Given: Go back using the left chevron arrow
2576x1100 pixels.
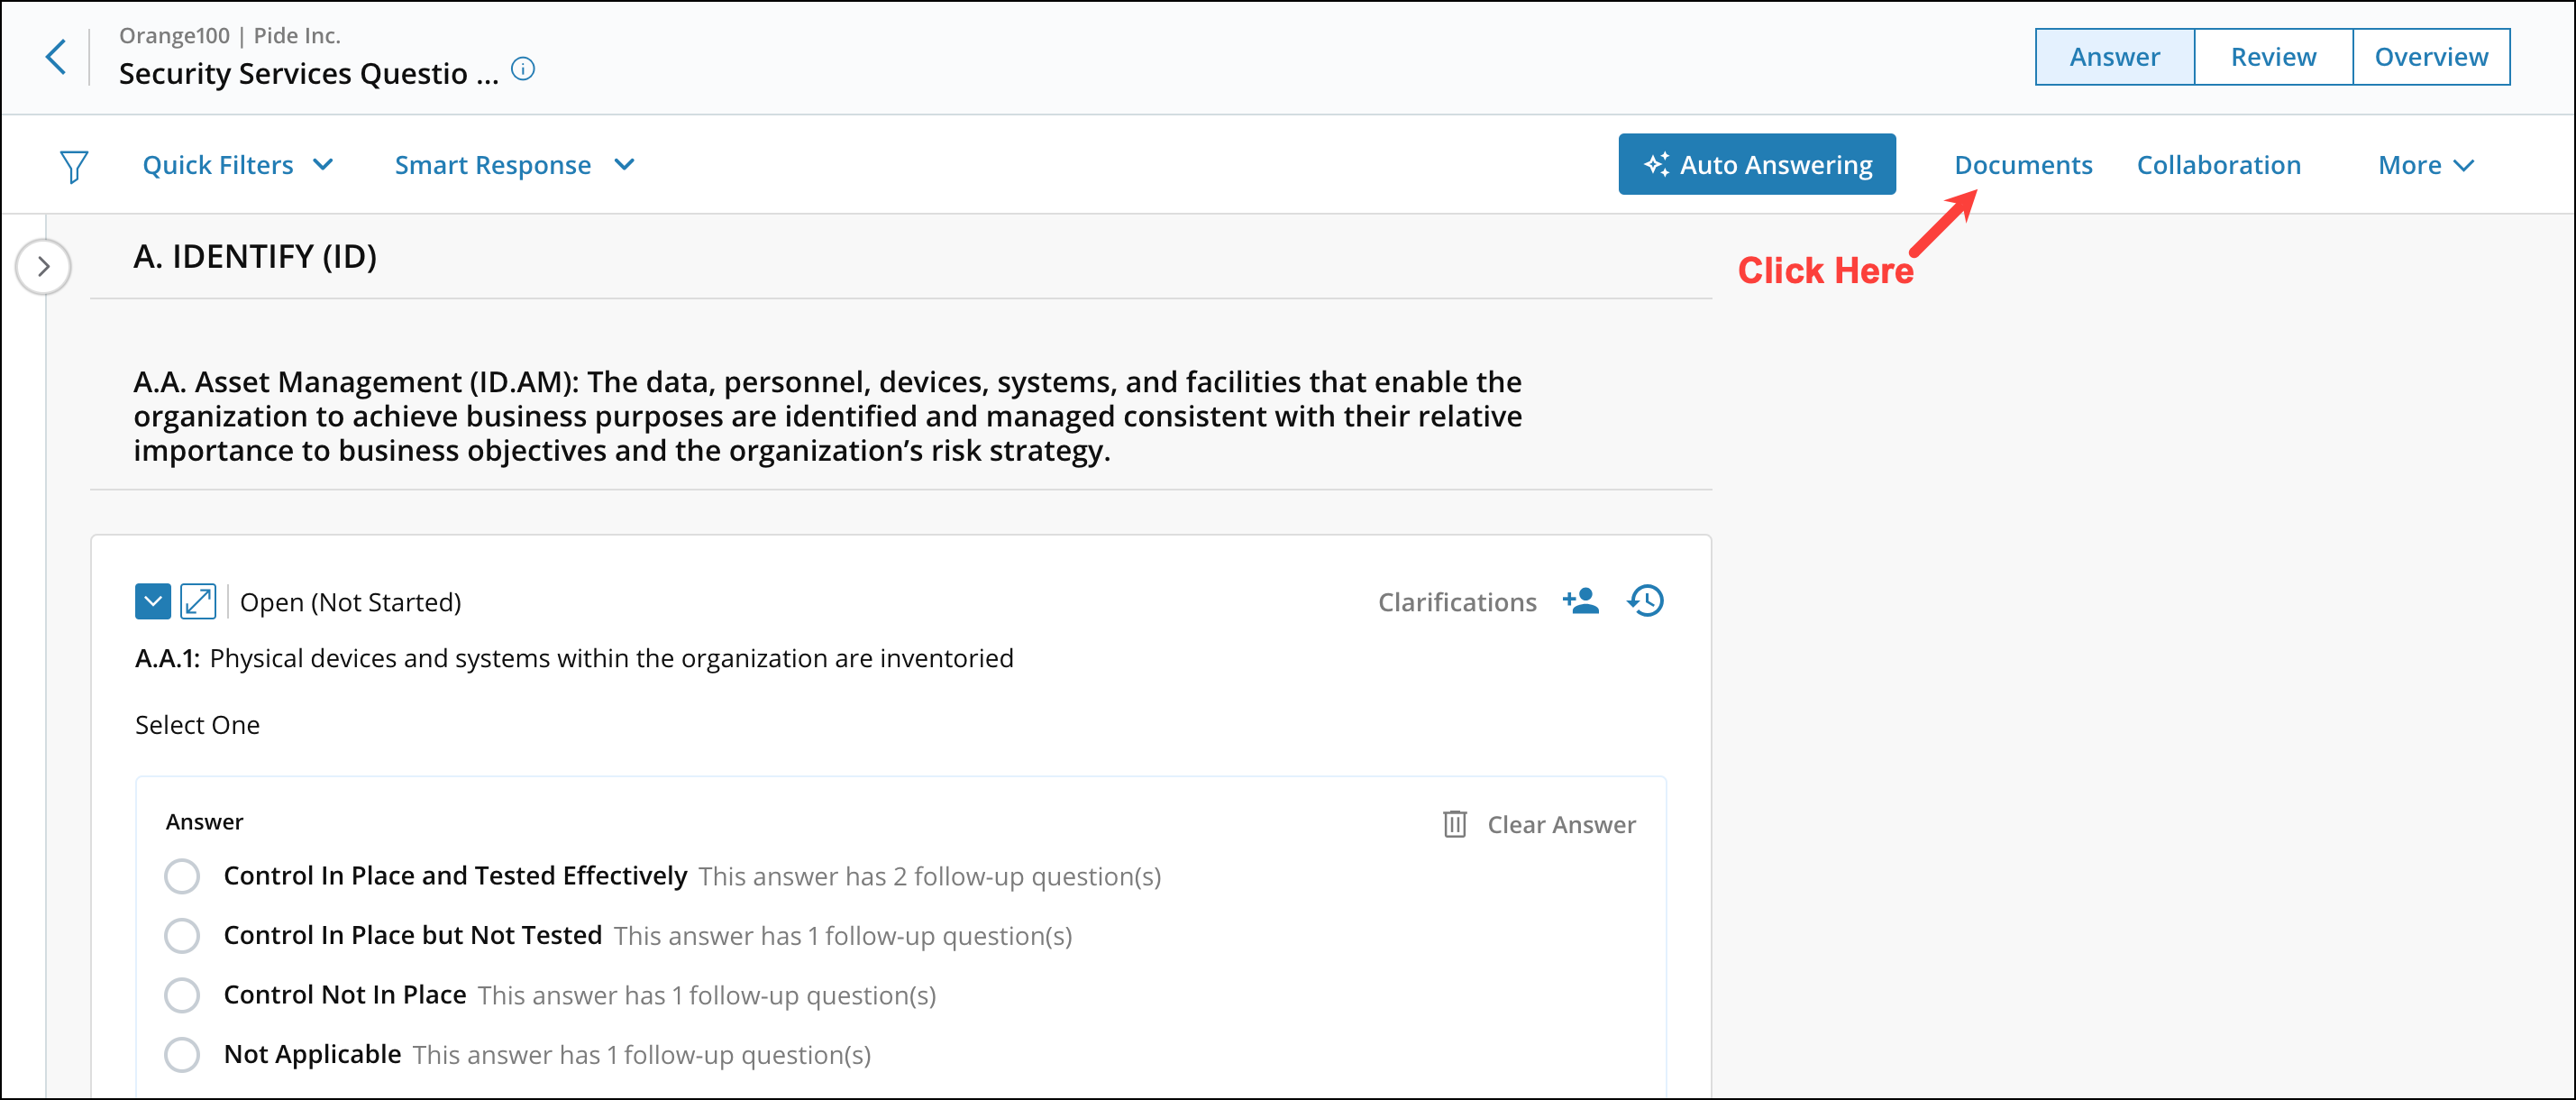Looking at the screenshot, I should click(x=56, y=57).
